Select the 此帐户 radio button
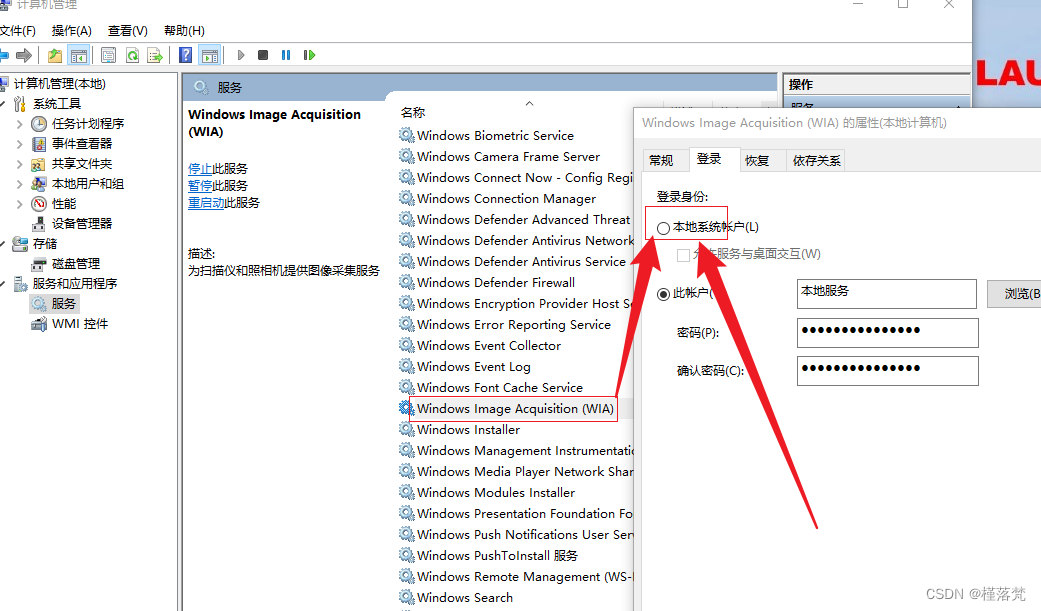 [663, 294]
